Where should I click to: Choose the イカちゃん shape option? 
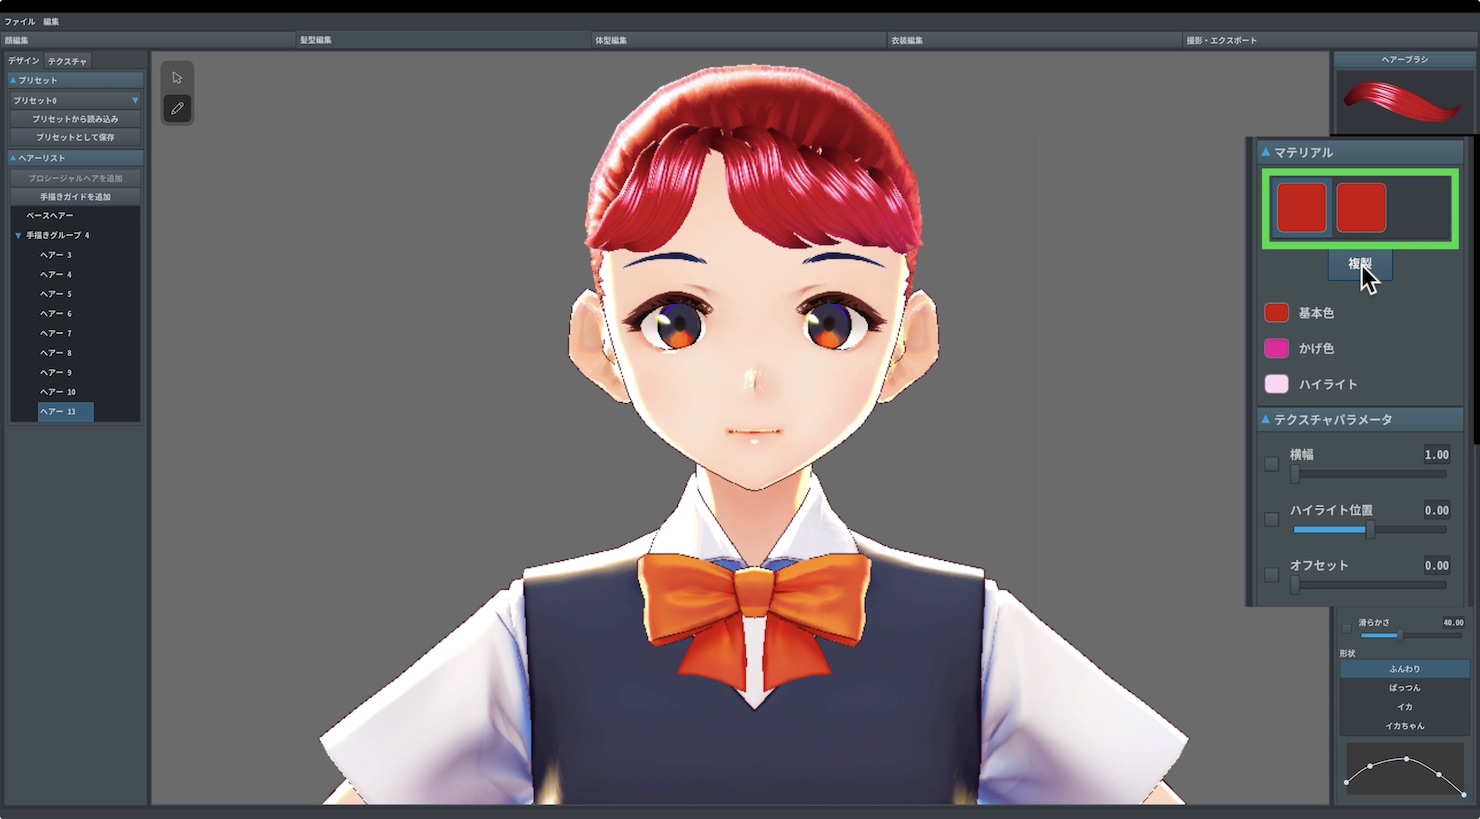click(1404, 726)
